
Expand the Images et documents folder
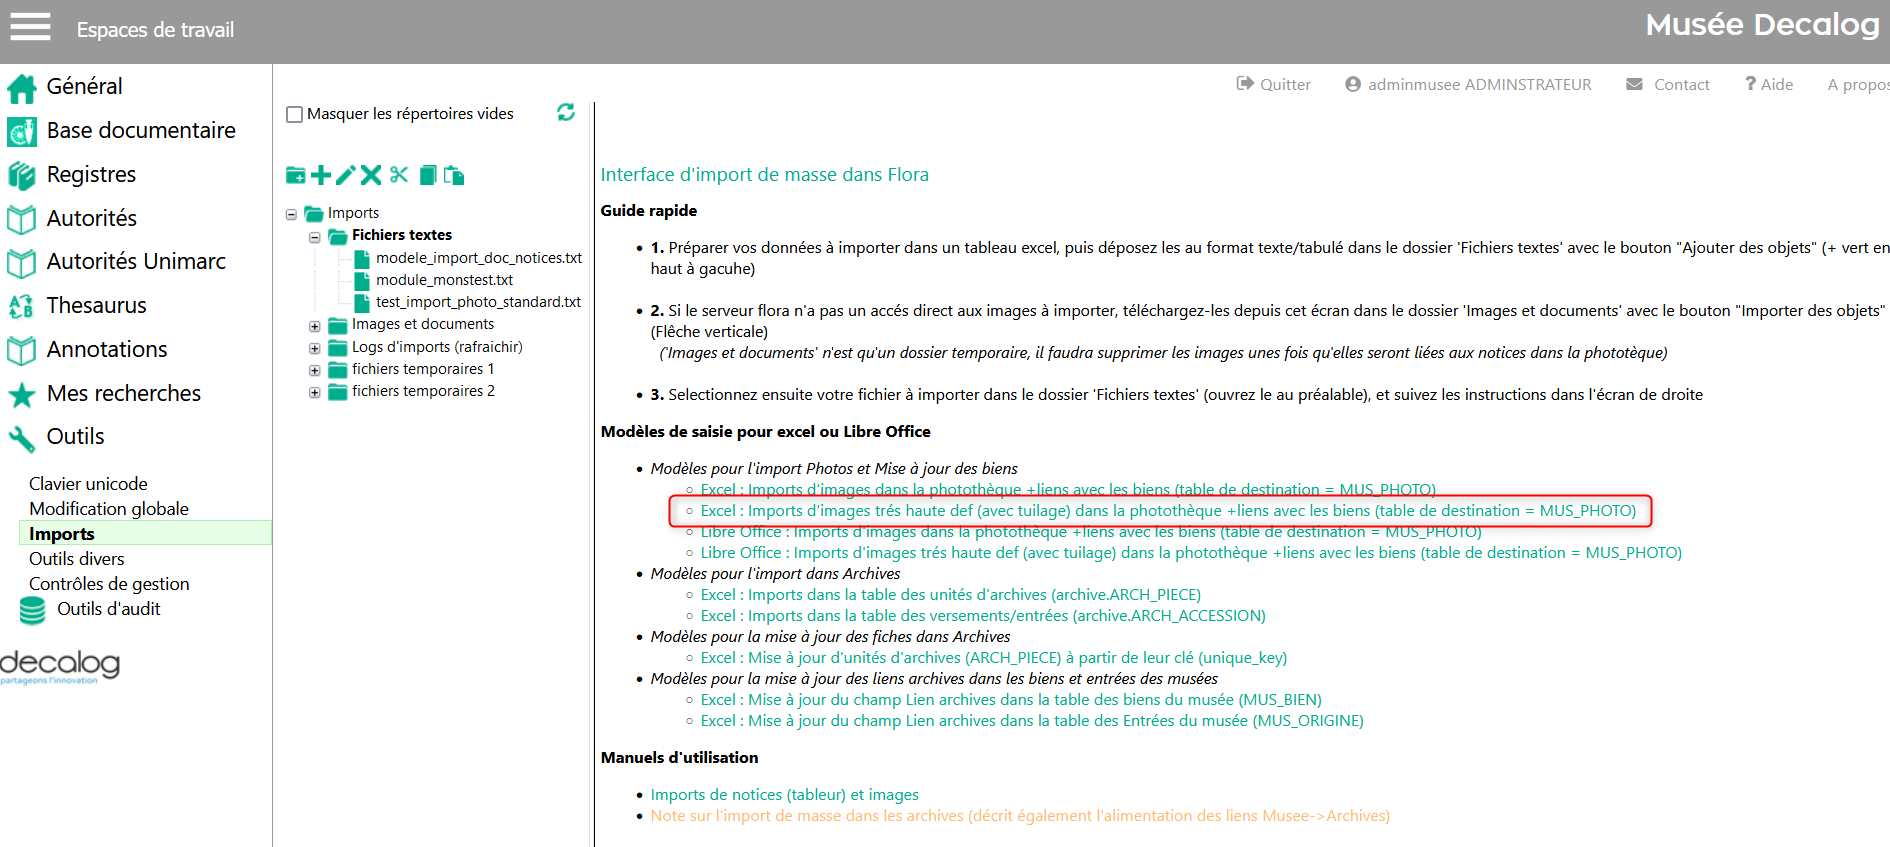coord(315,326)
